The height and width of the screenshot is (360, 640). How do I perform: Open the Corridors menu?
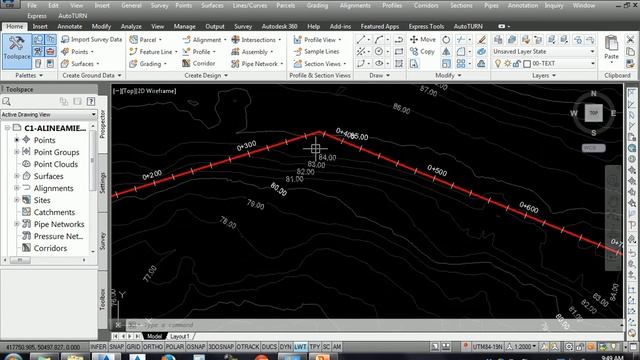(x=426, y=5)
